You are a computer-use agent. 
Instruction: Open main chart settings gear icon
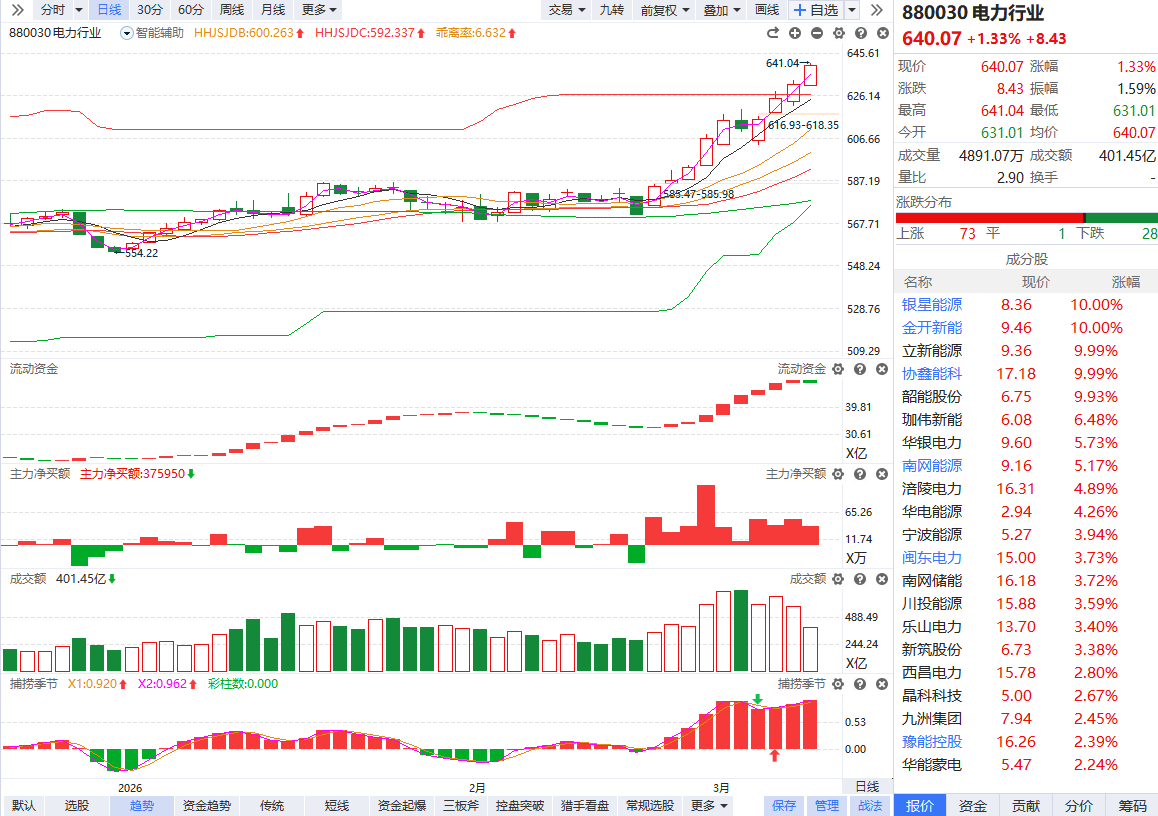(838, 33)
